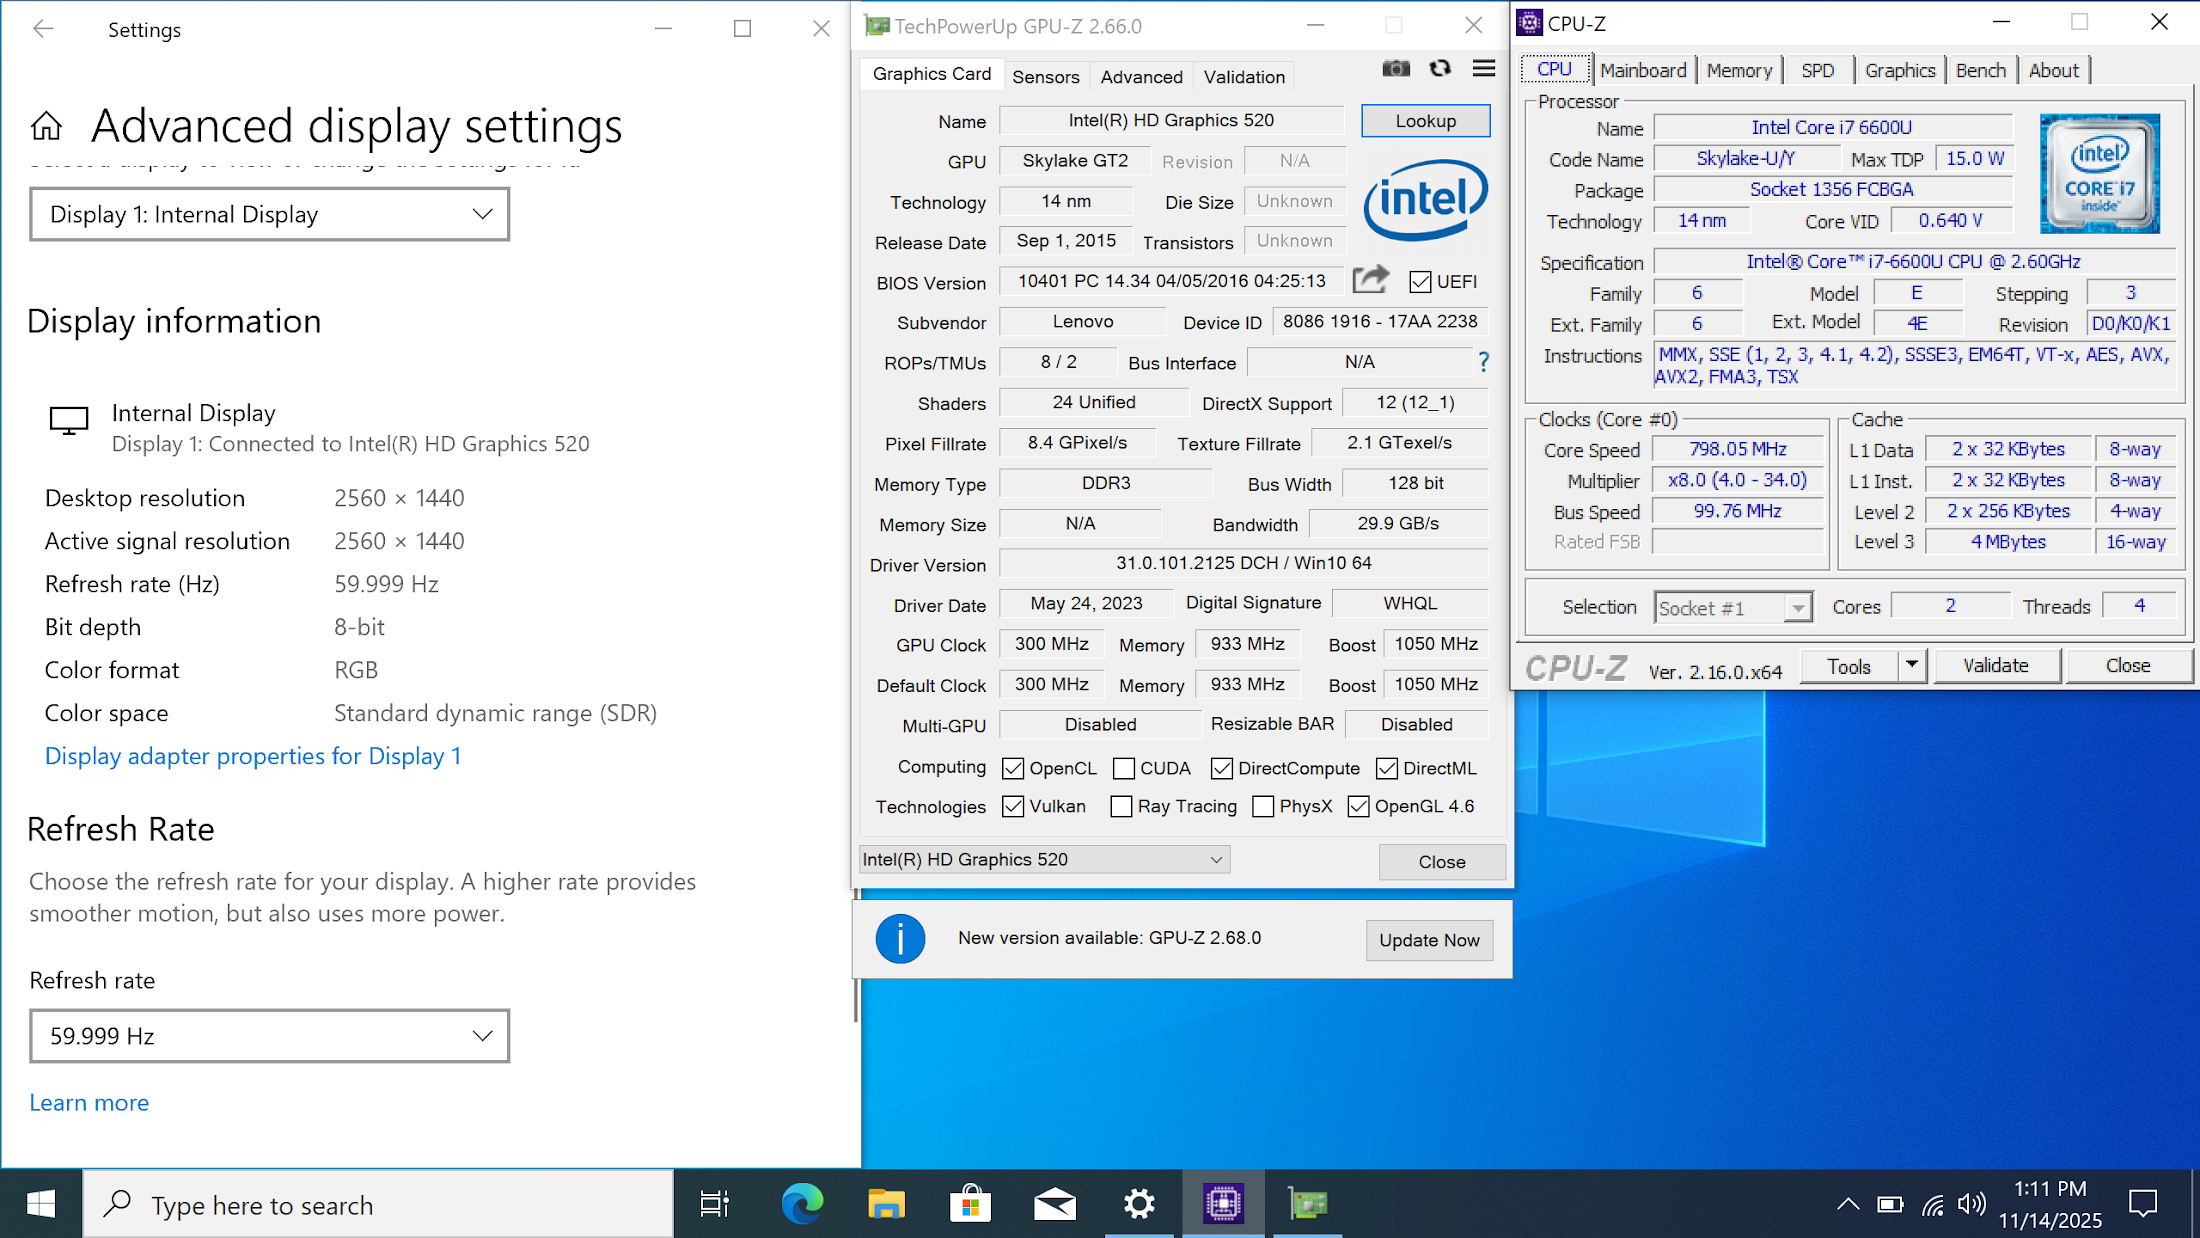Click the GPU-Z screenshot camera icon

[x=1396, y=69]
